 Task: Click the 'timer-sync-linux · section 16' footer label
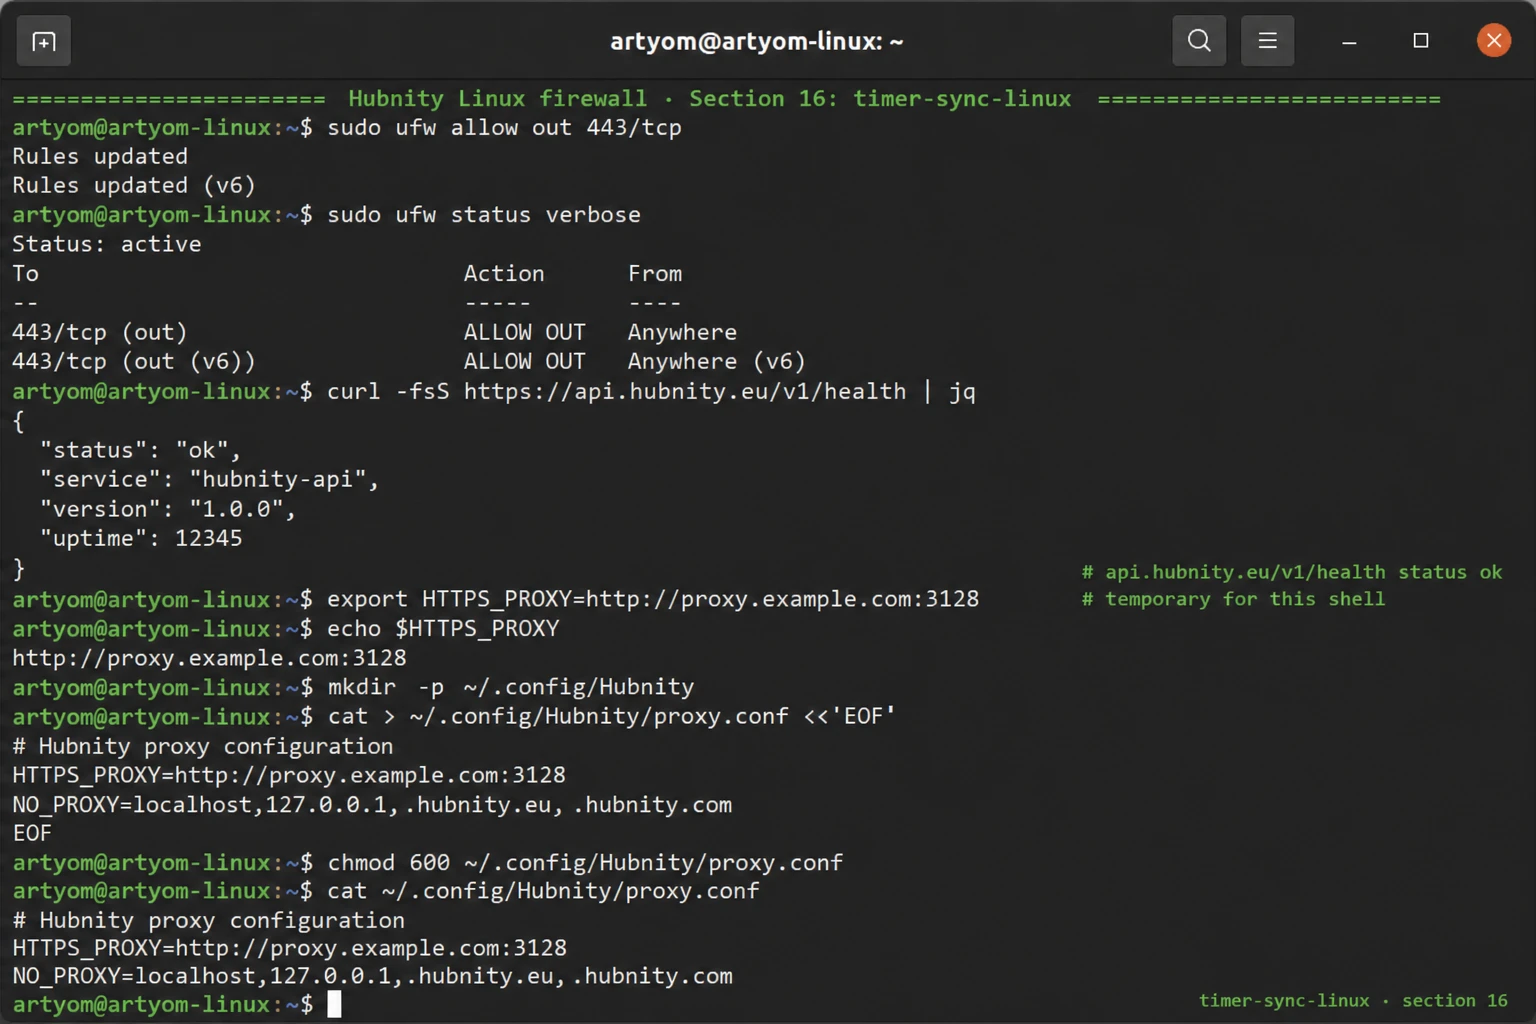(x=1353, y=1000)
